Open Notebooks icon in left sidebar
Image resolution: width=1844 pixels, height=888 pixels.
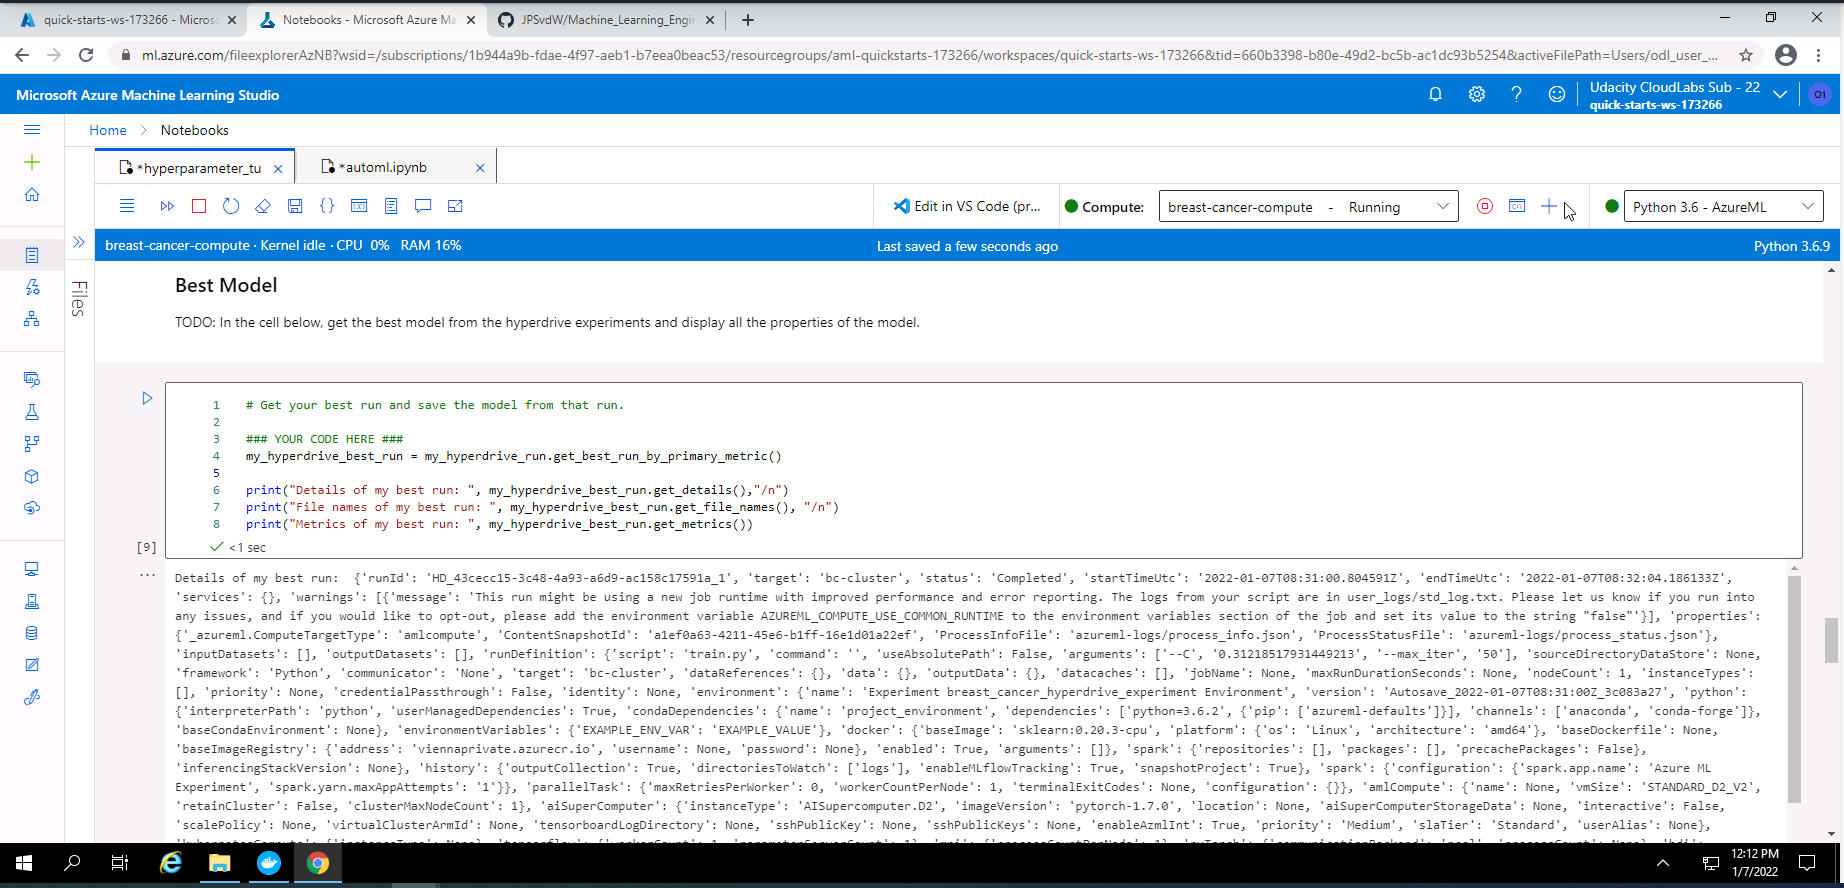[32, 255]
